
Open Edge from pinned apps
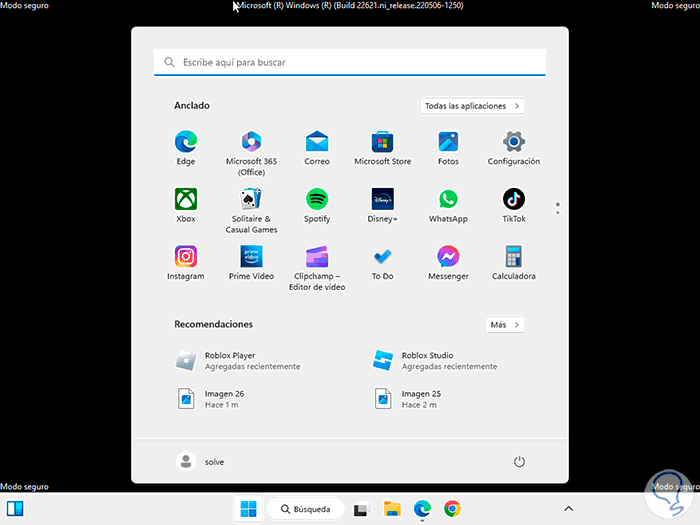[x=186, y=148]
